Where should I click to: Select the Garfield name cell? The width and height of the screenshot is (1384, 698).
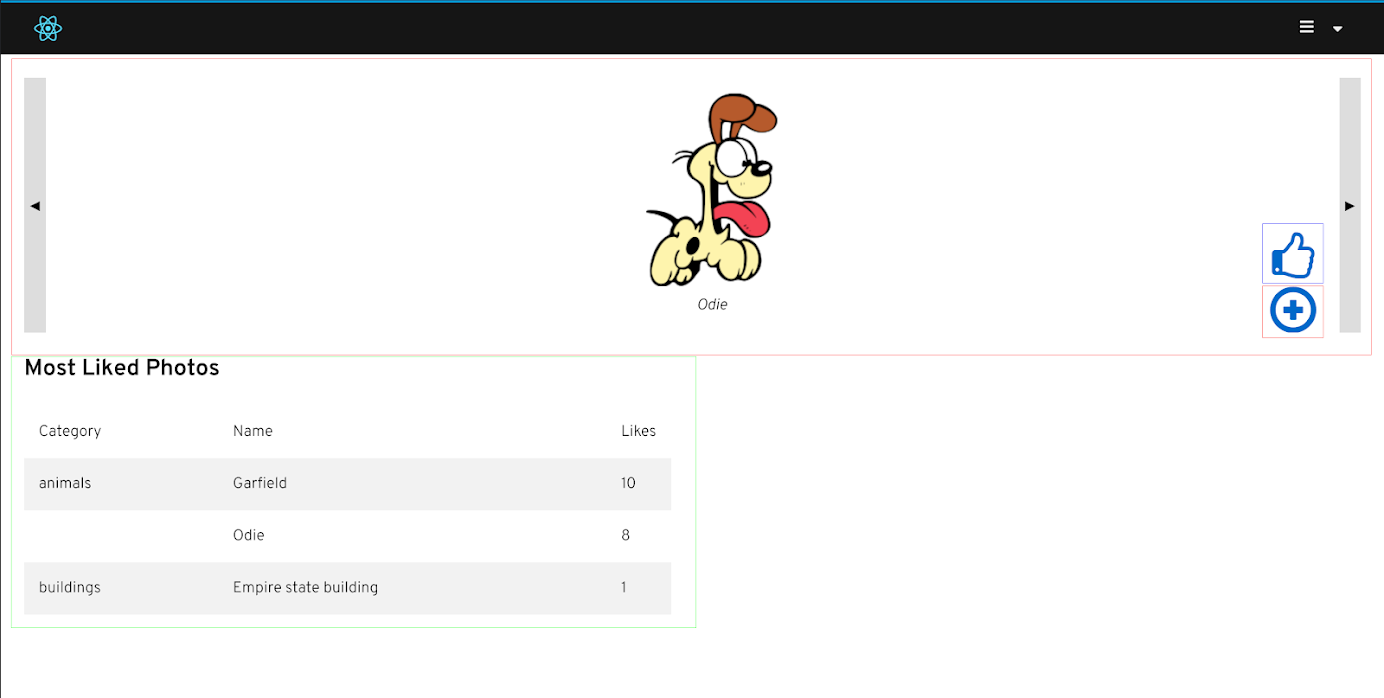coord(260,483)
